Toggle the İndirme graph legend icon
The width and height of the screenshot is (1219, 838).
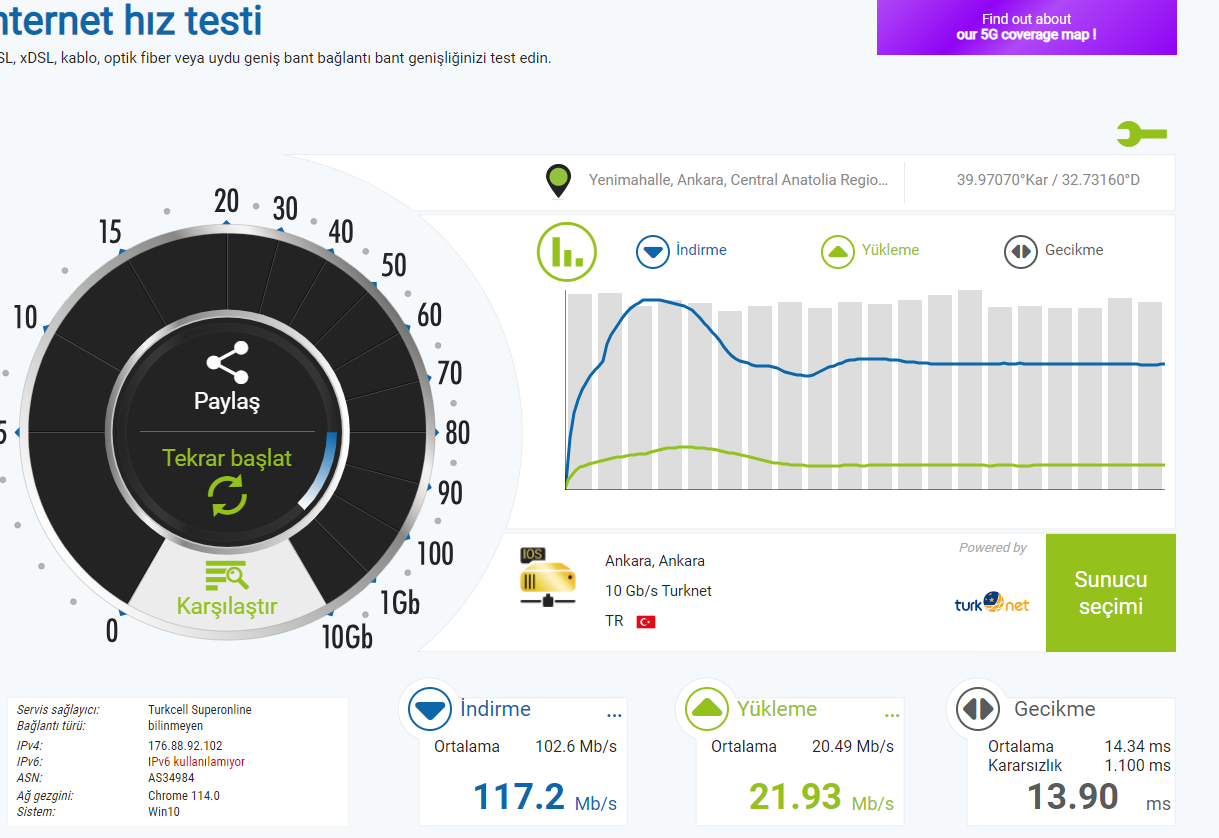pos(653,251)
